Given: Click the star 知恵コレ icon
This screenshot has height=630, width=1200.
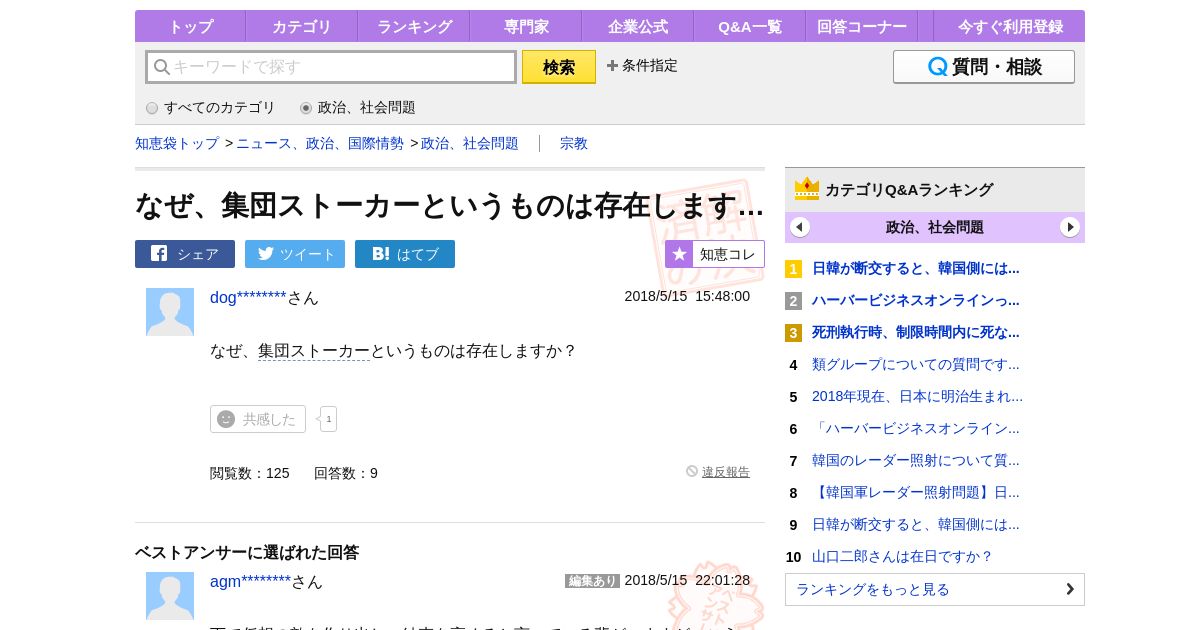Looking at the screenshot, I should pos(680,254).
